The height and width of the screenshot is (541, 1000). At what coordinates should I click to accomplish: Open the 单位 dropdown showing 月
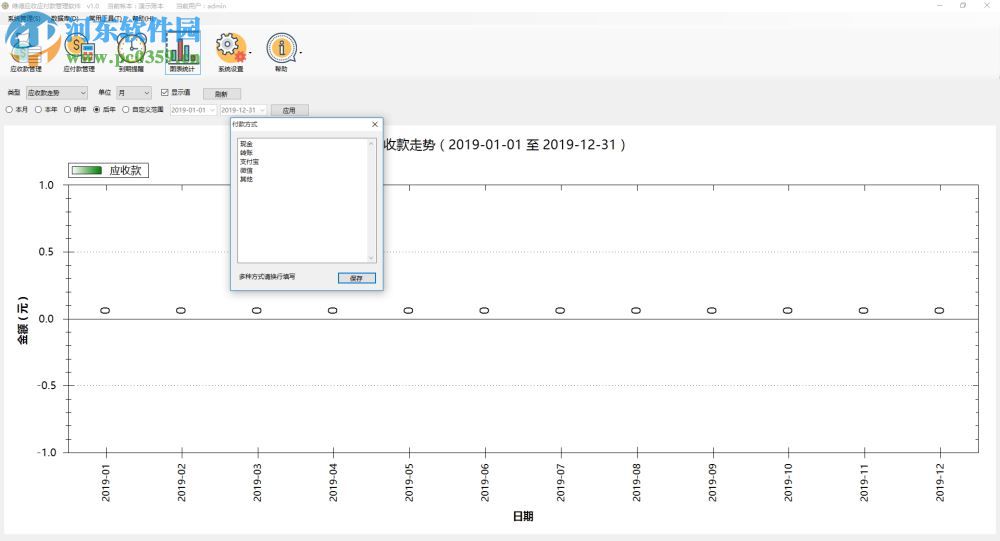click(x=134, y=93)
